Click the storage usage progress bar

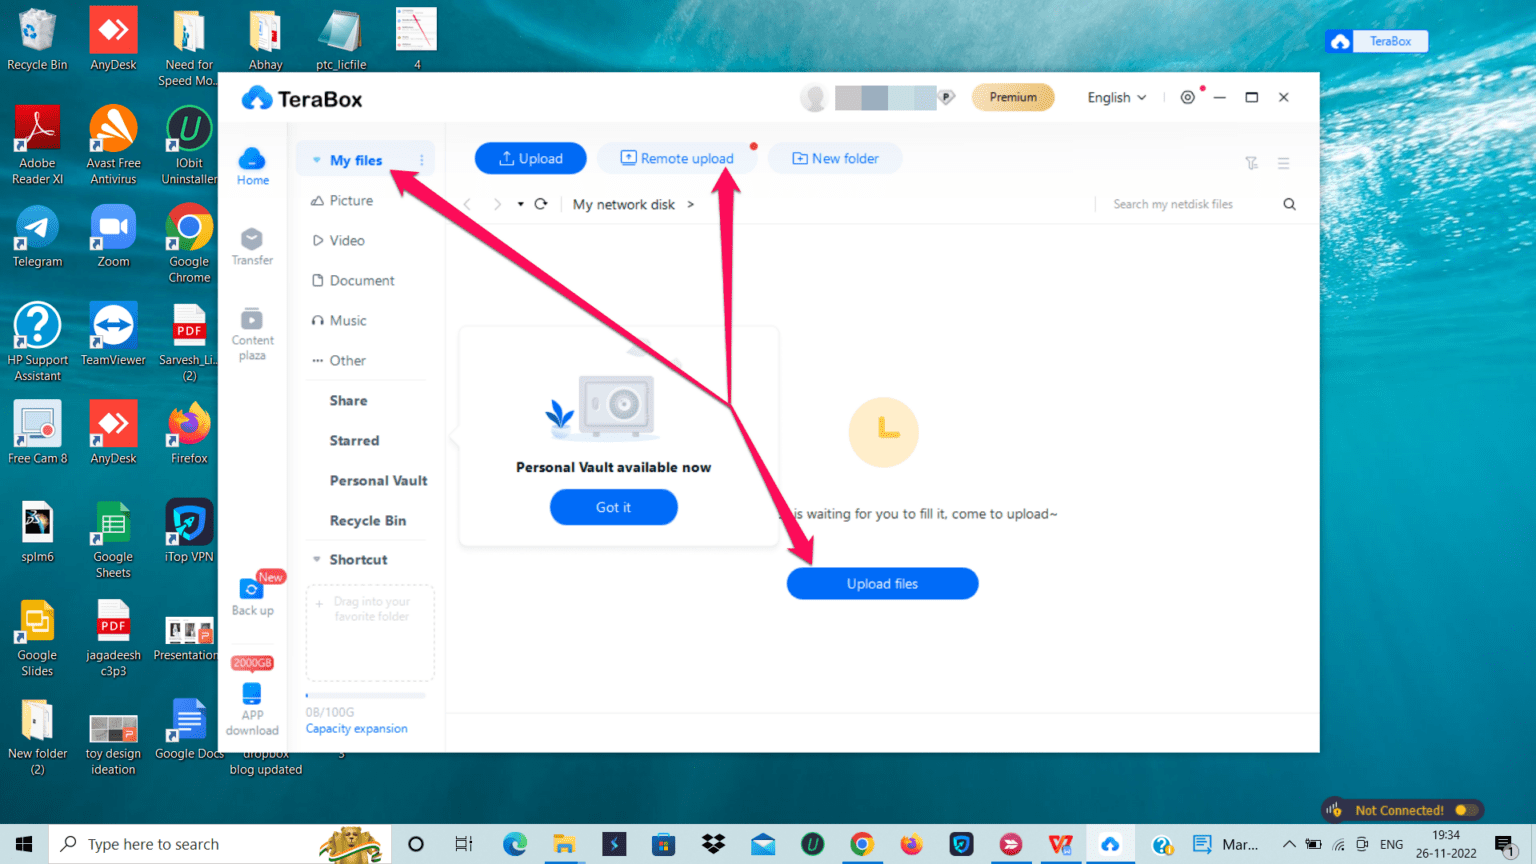[x=366, y=696]
